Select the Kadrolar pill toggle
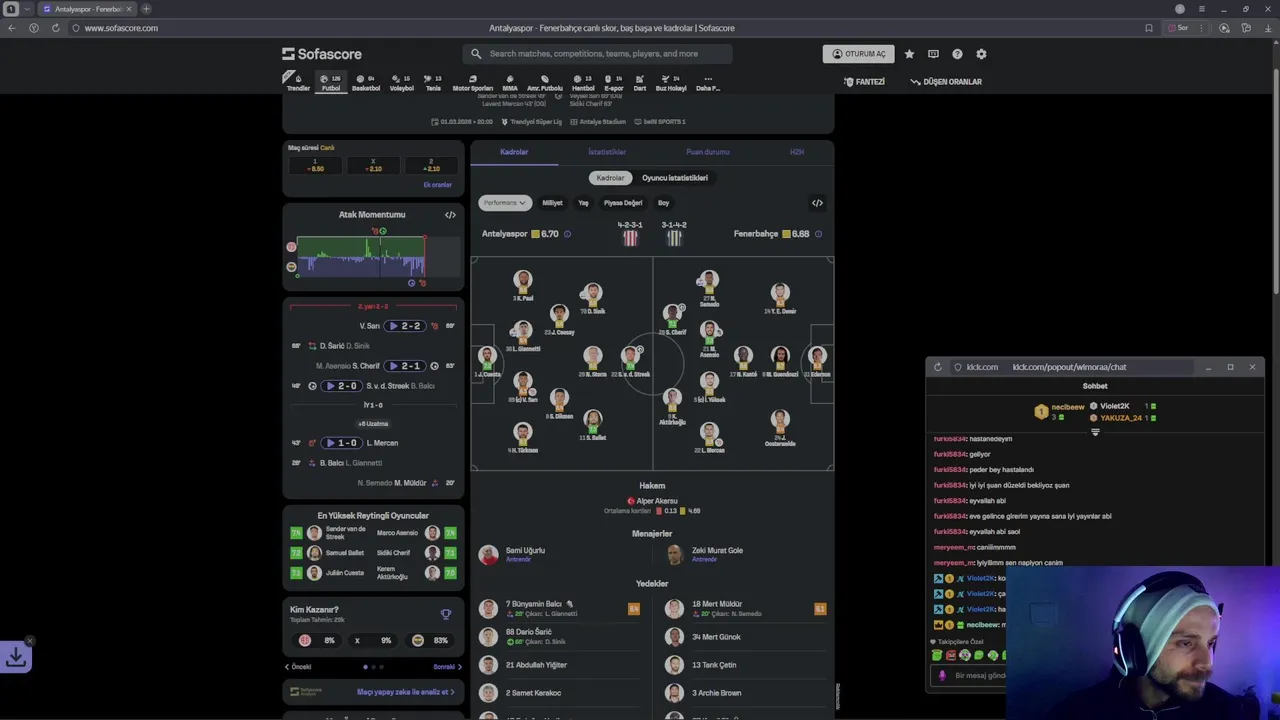Image resolution: width=1280 pixels, height=720 pixels. [610, 178]
